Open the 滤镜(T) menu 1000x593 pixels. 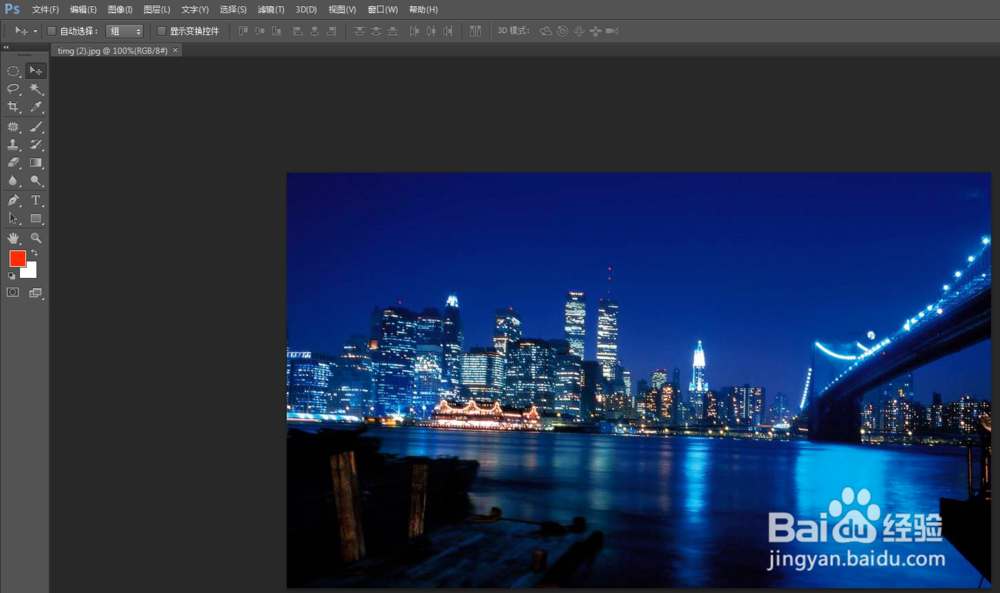(x=271, y=10)
